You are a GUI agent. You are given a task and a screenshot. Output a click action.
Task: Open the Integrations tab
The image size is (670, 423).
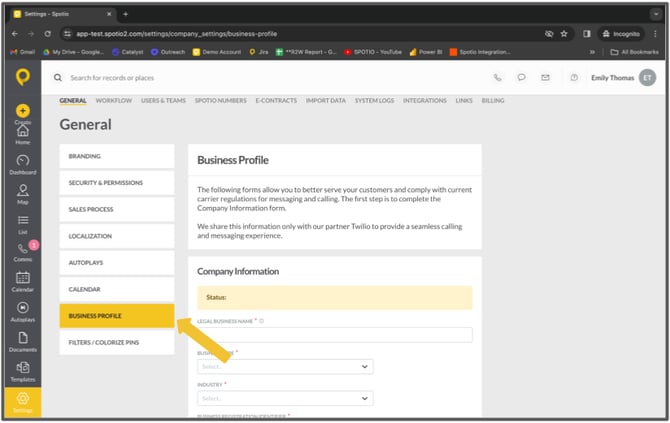425,100
